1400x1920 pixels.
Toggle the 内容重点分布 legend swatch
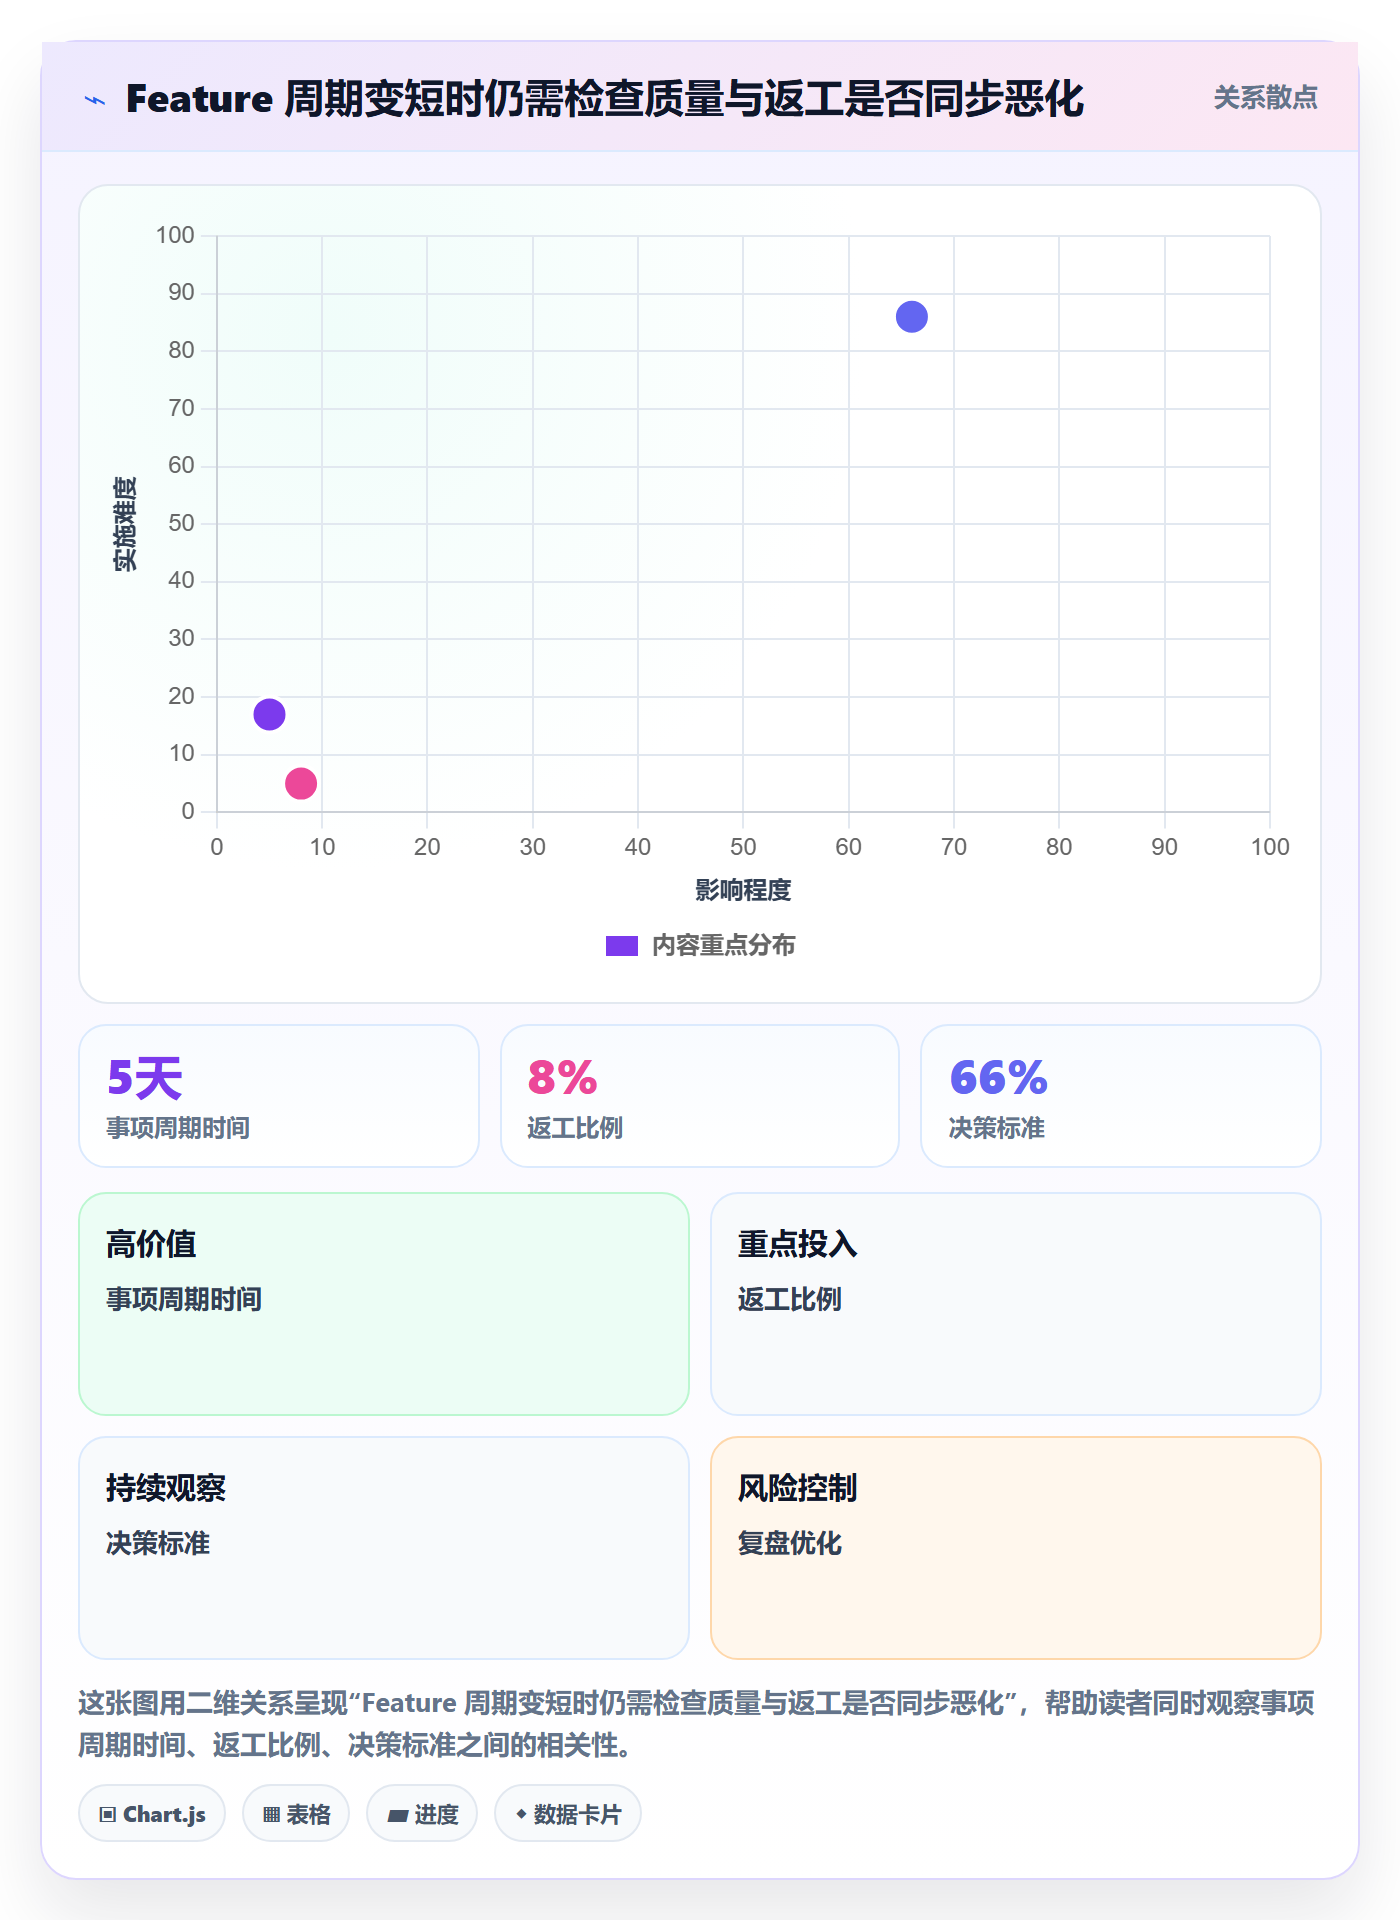click(x=621, y=946)
